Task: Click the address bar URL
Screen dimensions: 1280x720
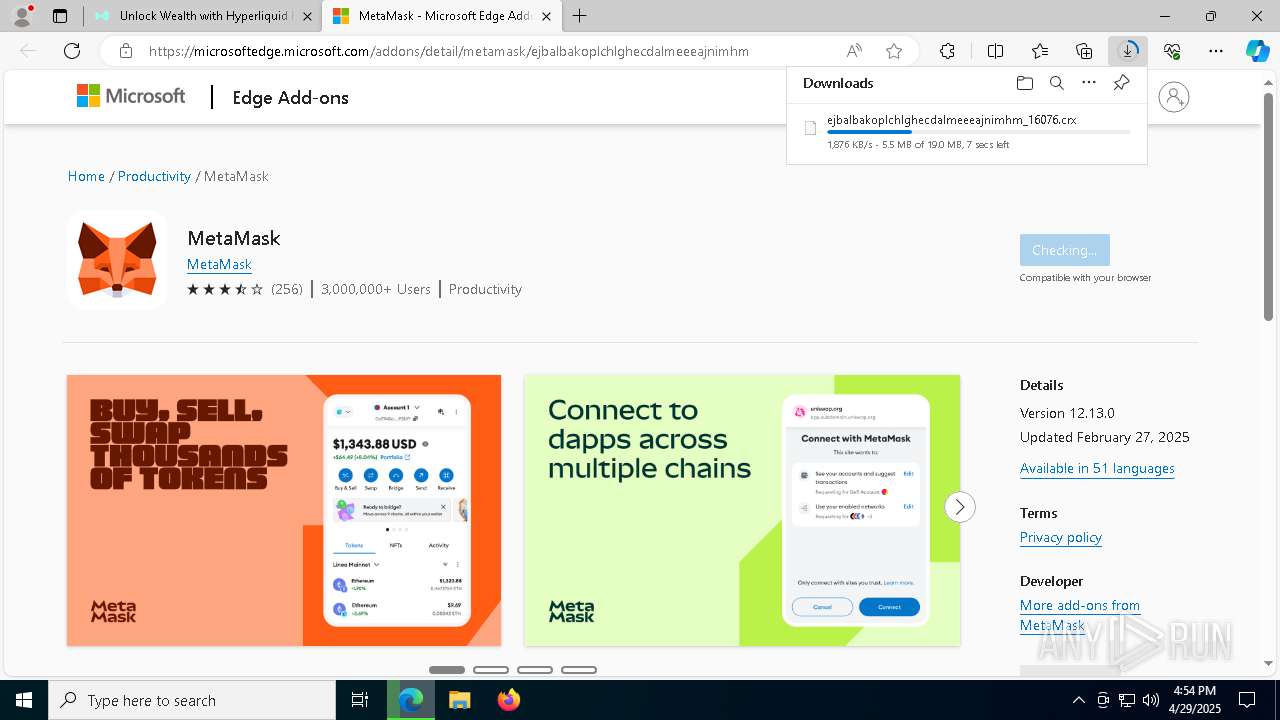Action: click(x=448, y=51)
